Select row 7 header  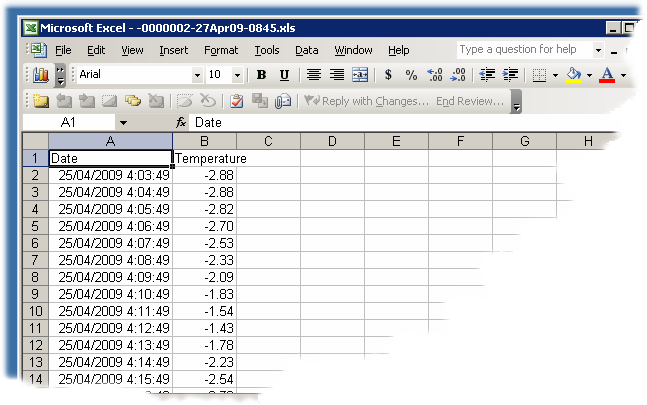[x=35, y=260]
